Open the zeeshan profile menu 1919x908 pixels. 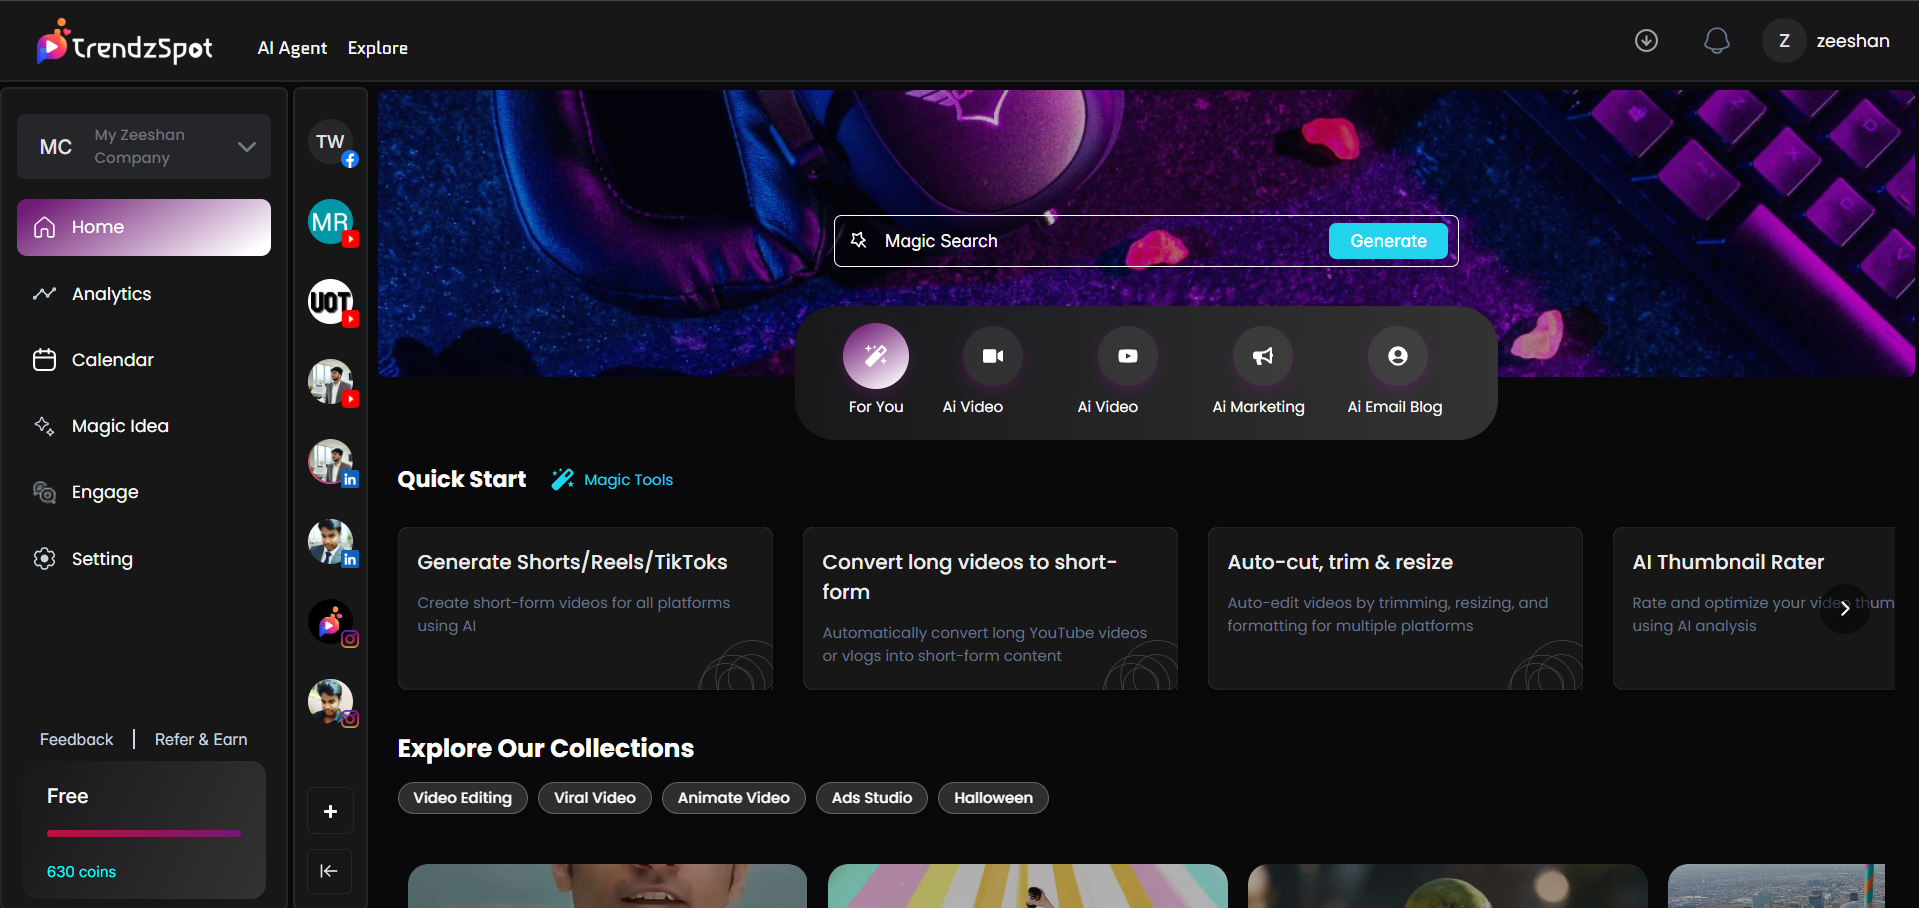1827,40
